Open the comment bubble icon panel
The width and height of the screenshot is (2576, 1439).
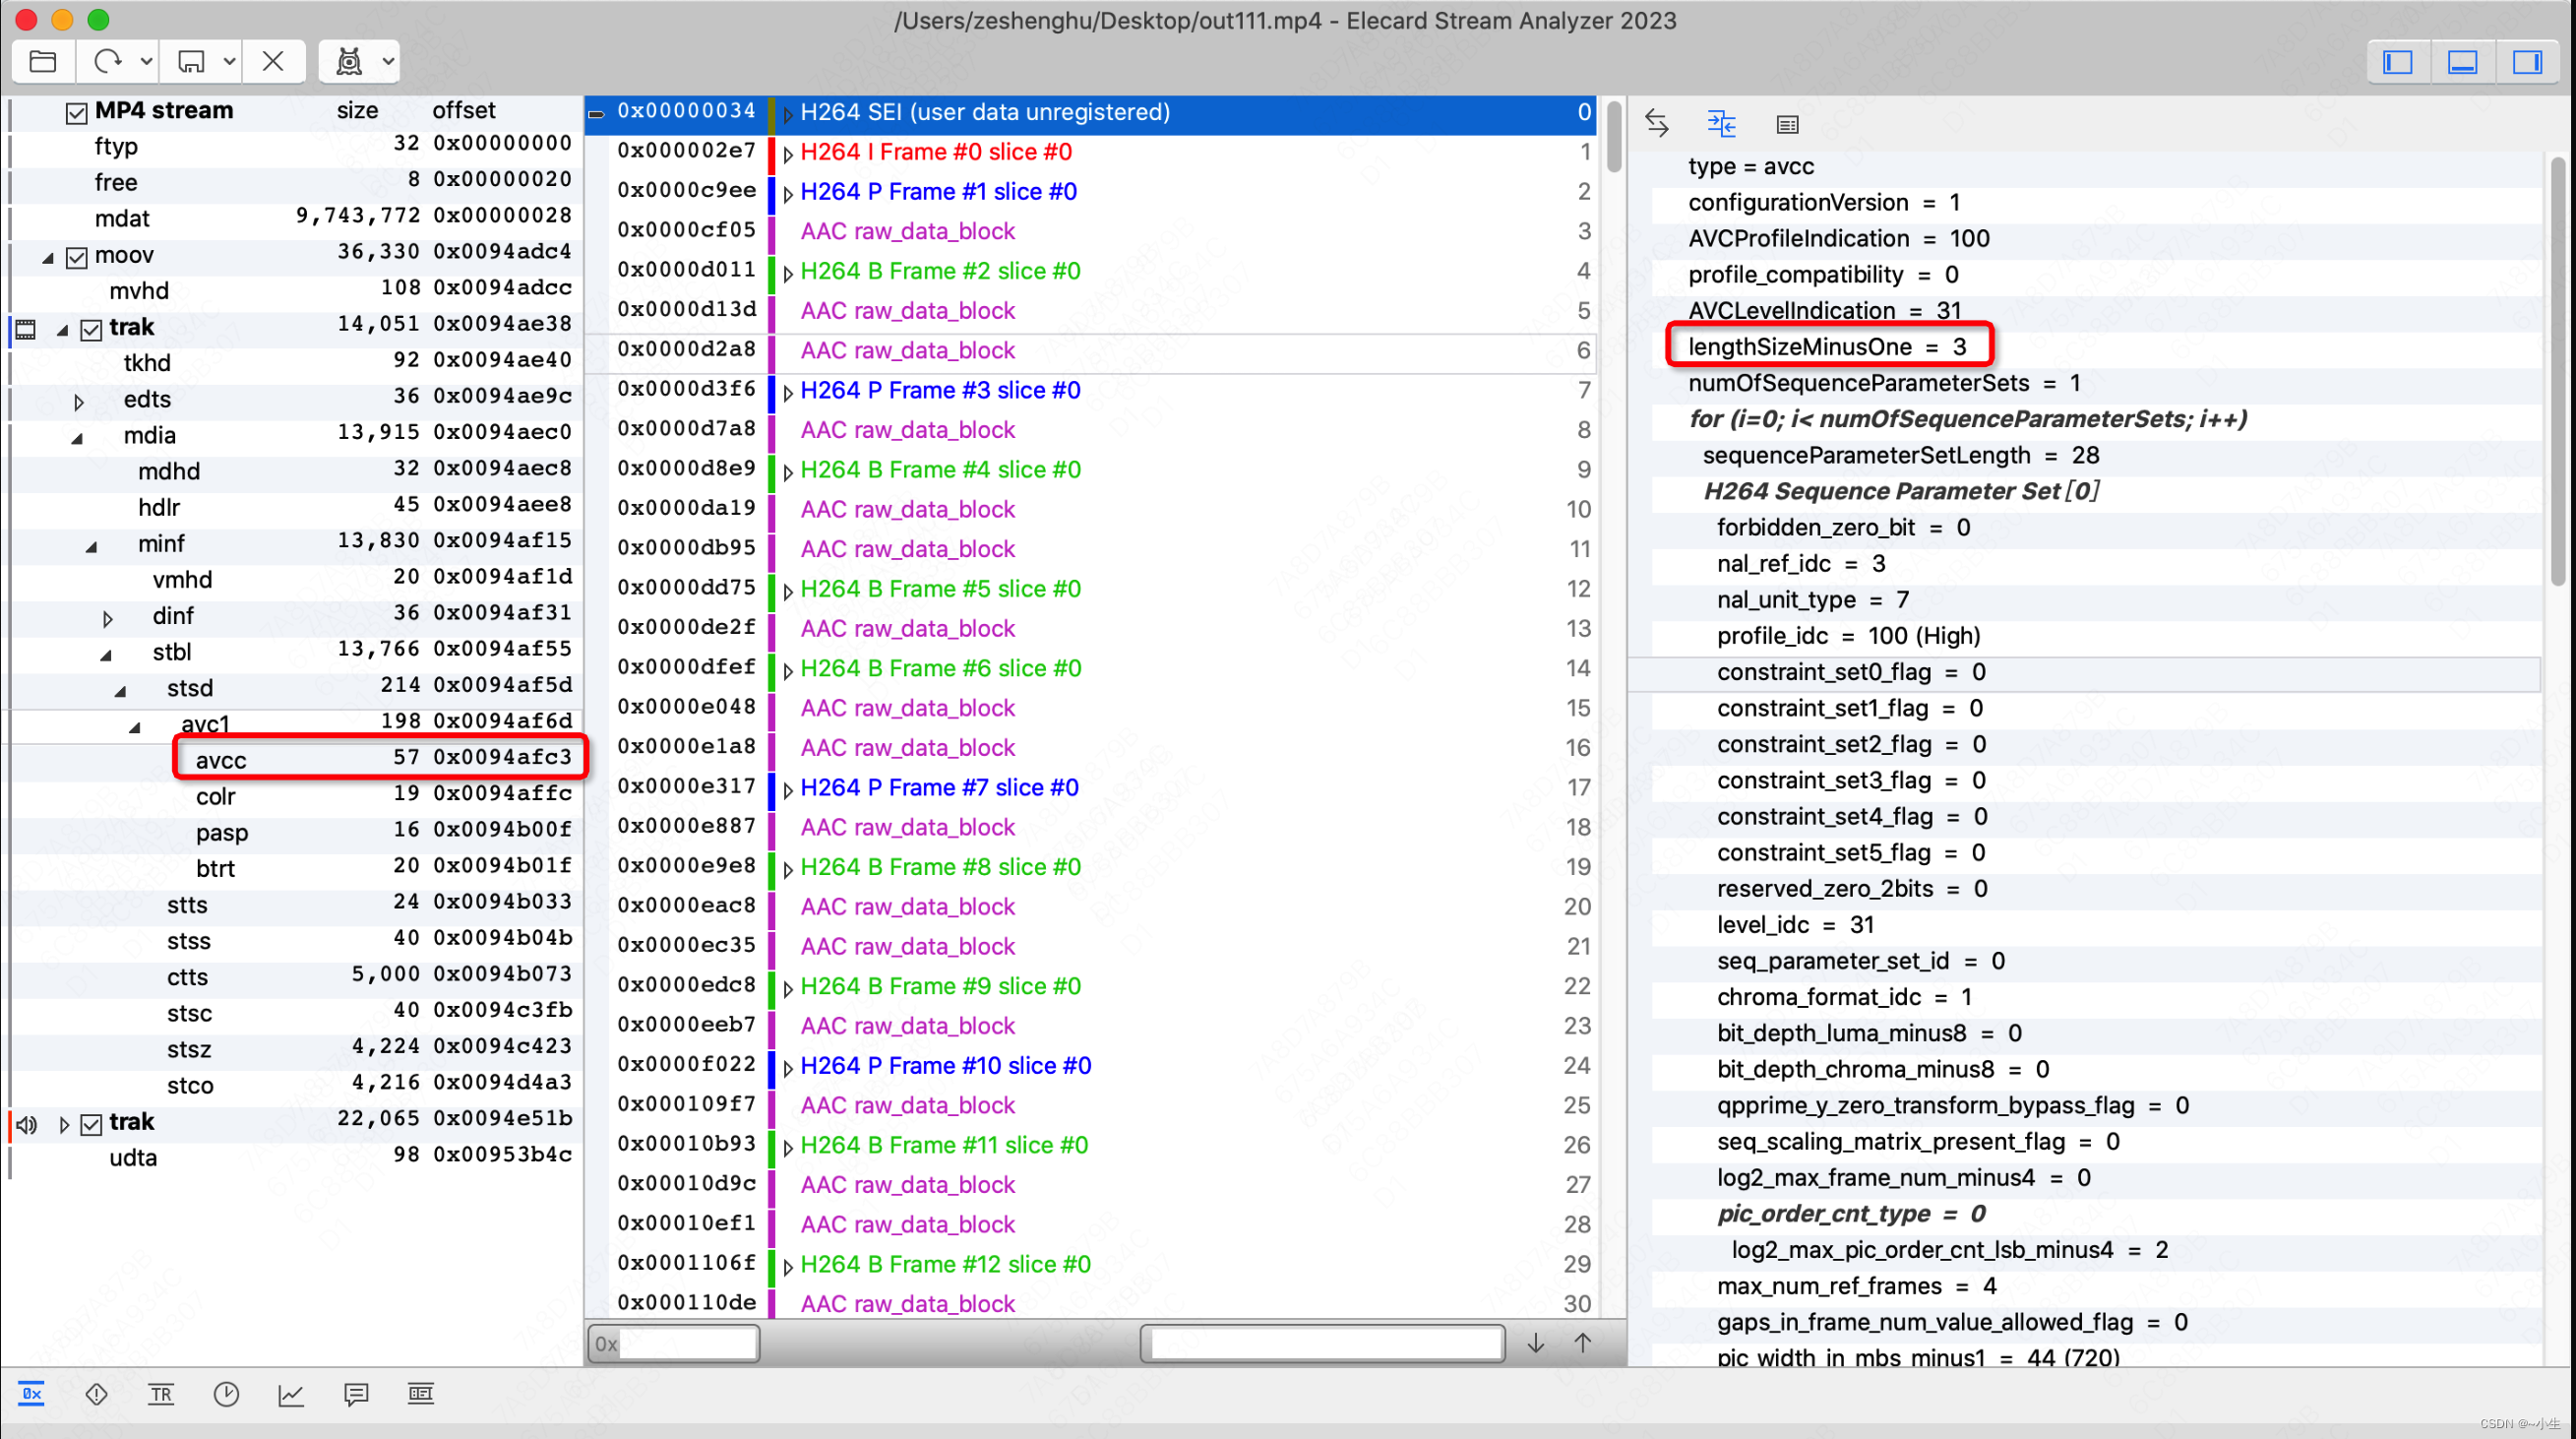[x=356, y=1393]
